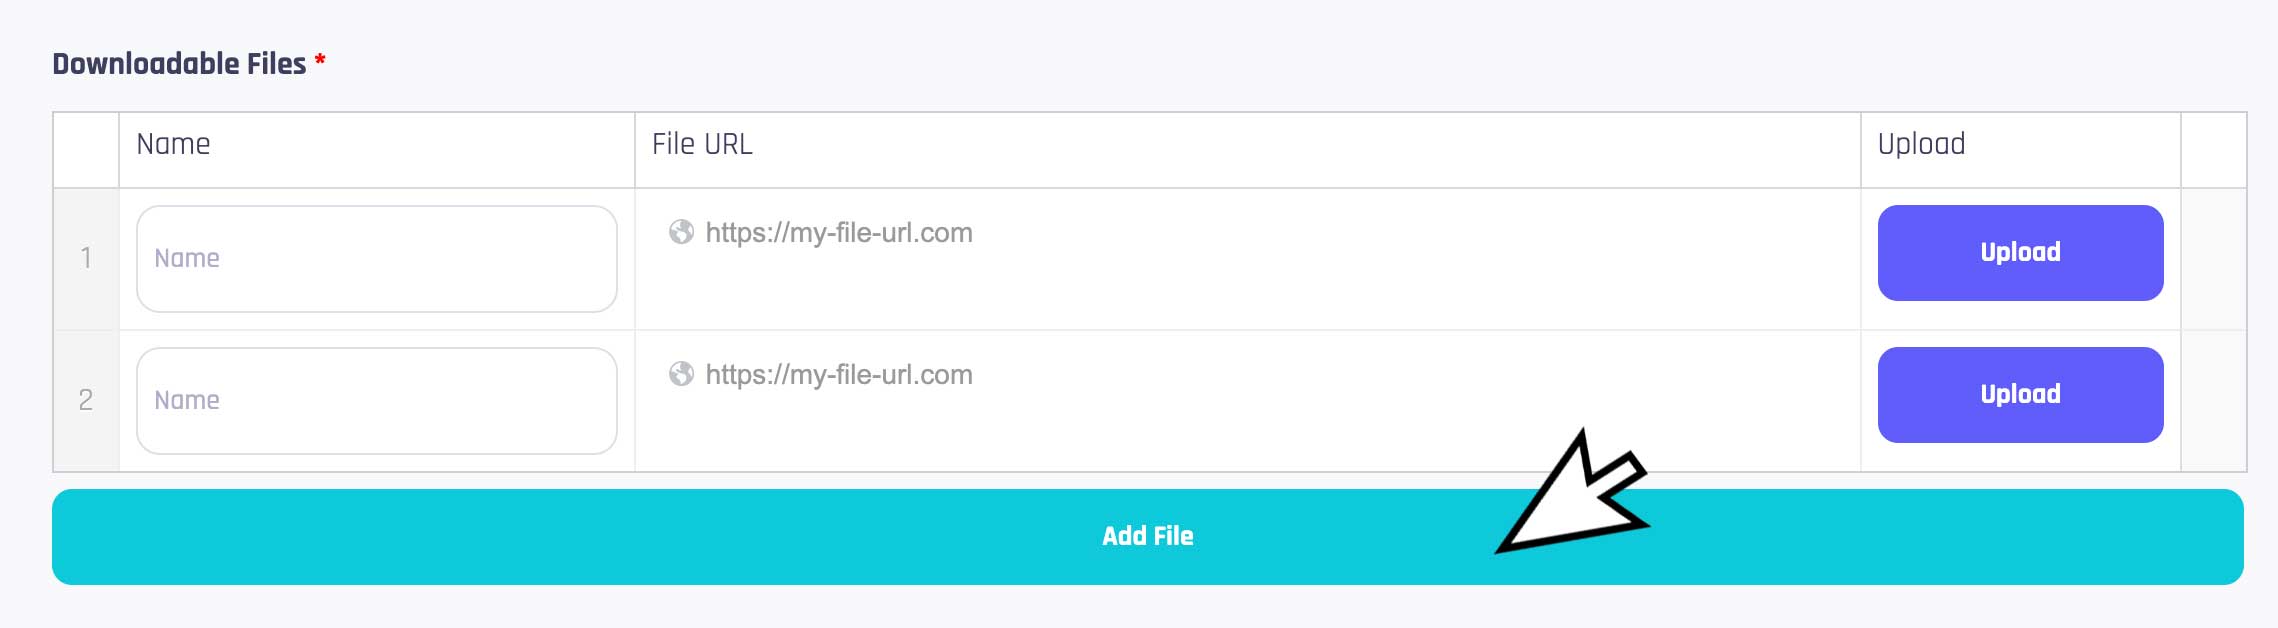Screen dimensions: 2278x628
Task: Click the Upload button in row 1
Action: 2020,253
